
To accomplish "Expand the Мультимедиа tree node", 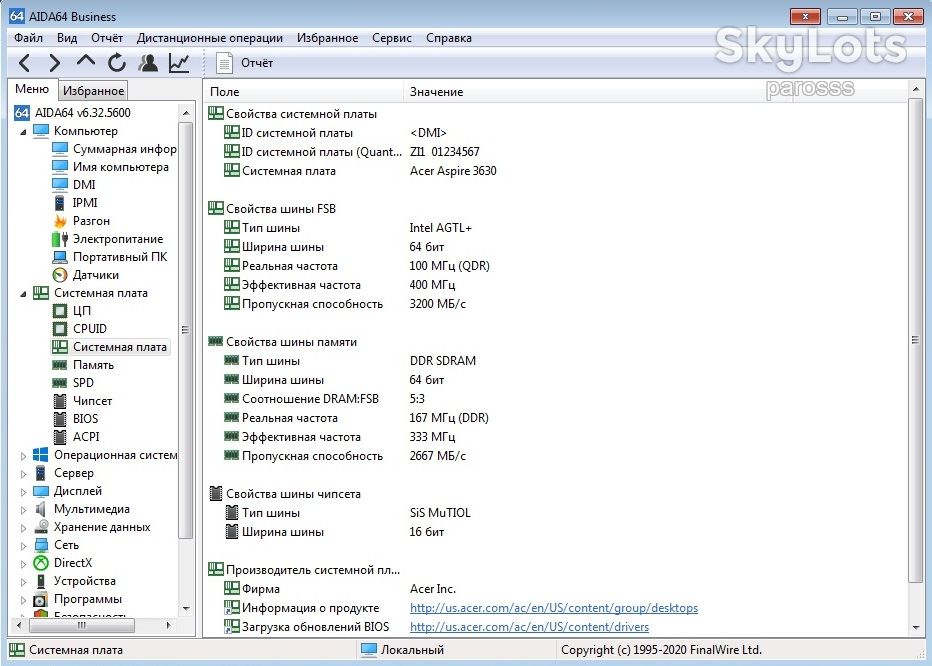I will coord(23,510).
